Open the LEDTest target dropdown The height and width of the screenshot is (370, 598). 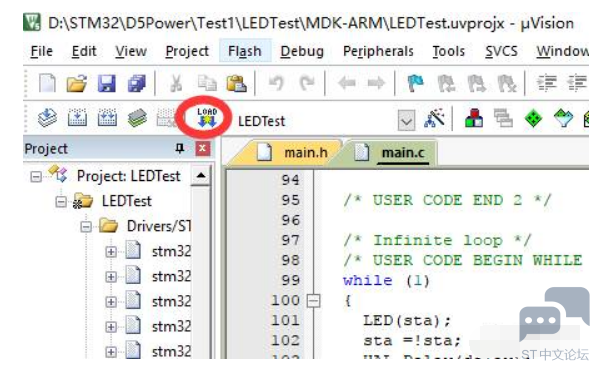pyautogui.click(x=406, y=121)
